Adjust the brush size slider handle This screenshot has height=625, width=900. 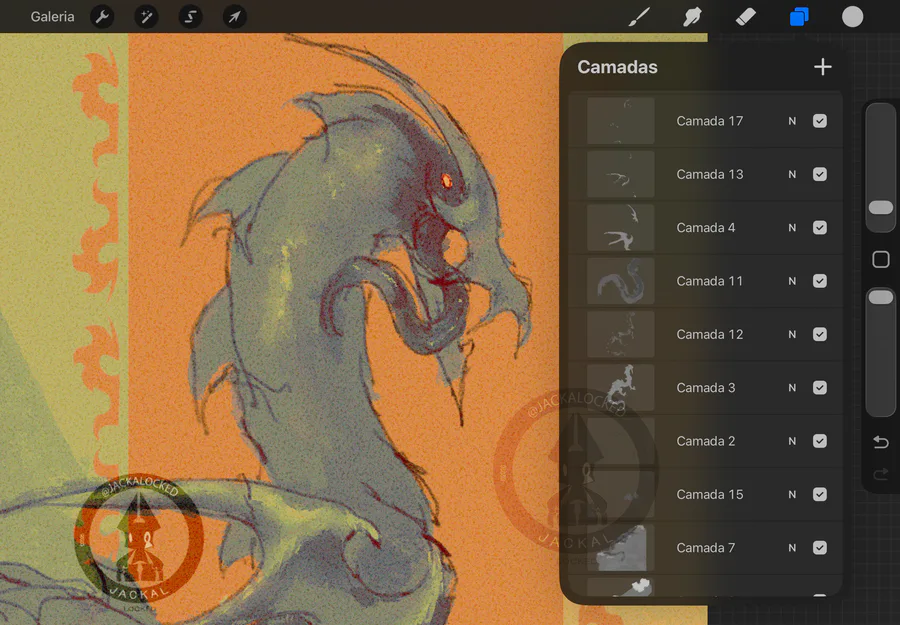881,207
